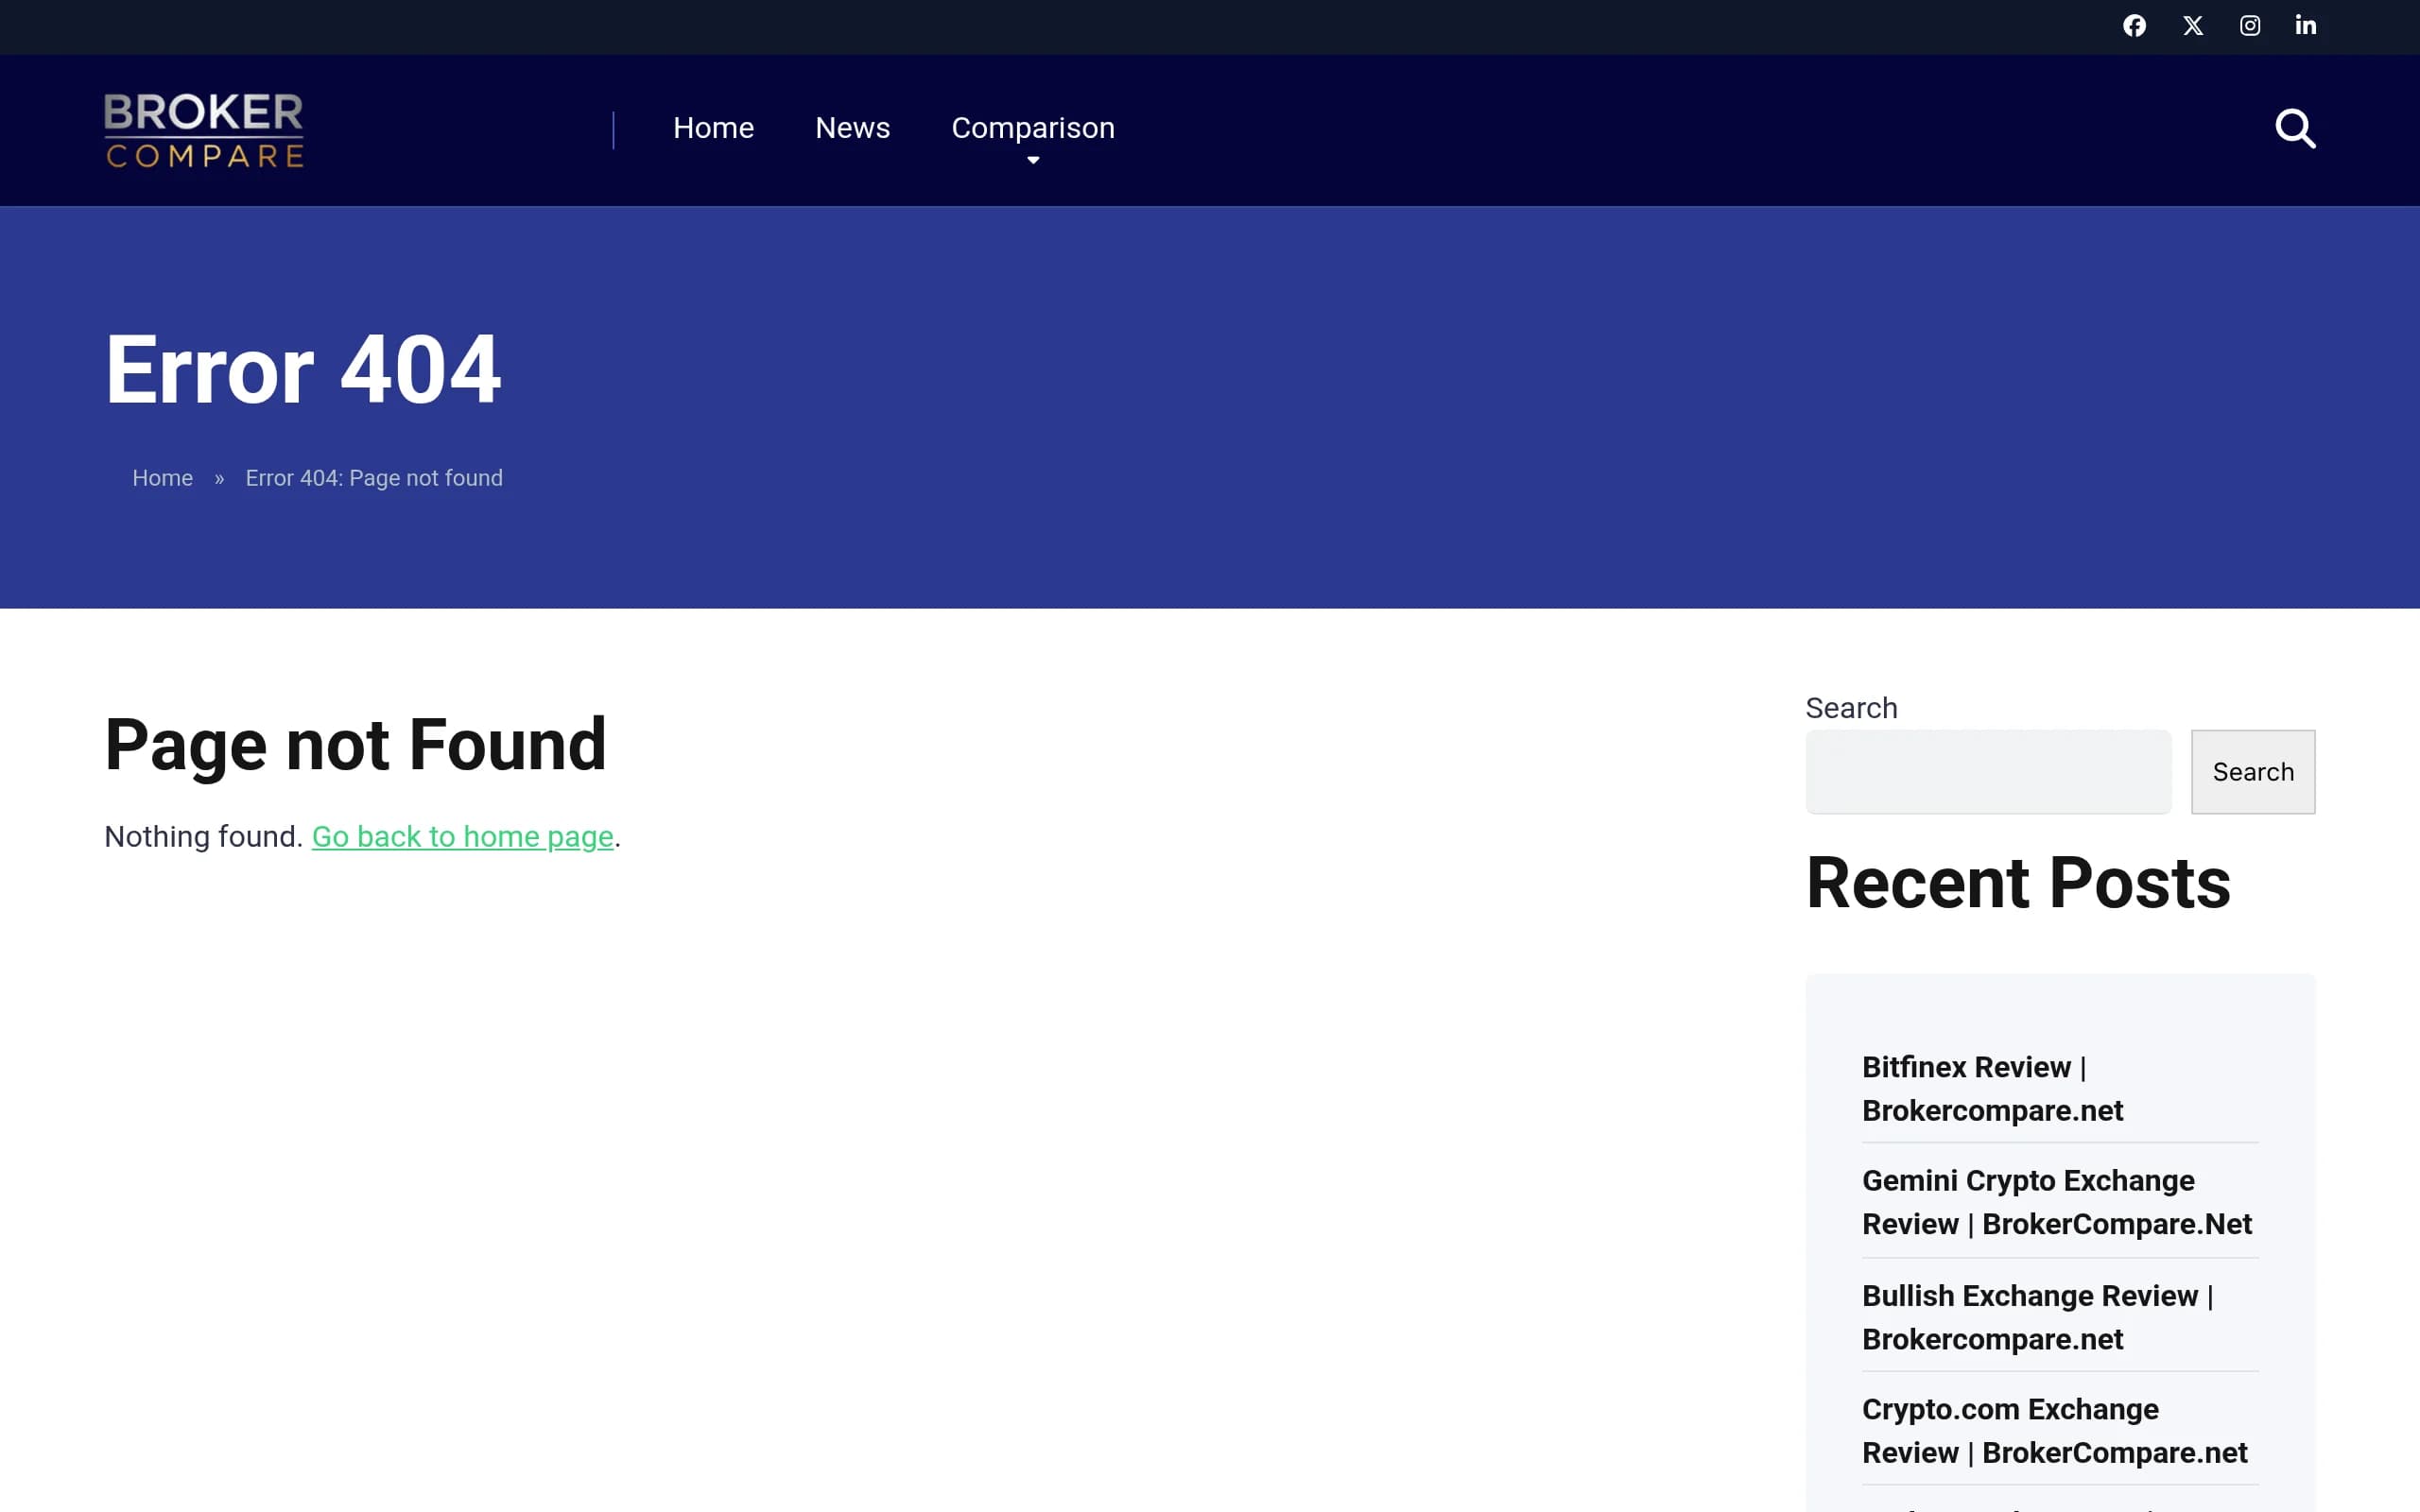Screen dimensions: 2420x1512
Task: Follow the Go back to home page link
Action: [x=463, y=837]
